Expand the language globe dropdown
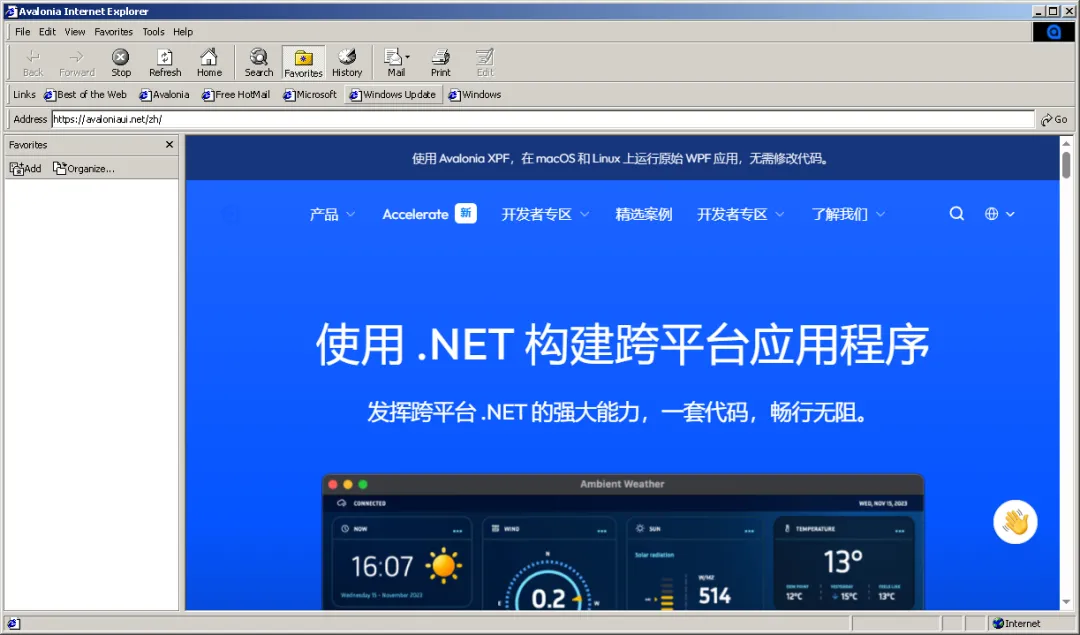The height and width of the screenshot is (635, 1080). pos(997,213)
